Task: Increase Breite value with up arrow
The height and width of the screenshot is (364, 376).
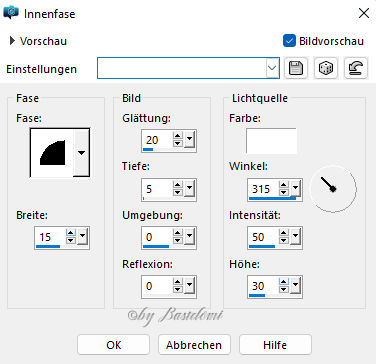Action: pos(71,233)
